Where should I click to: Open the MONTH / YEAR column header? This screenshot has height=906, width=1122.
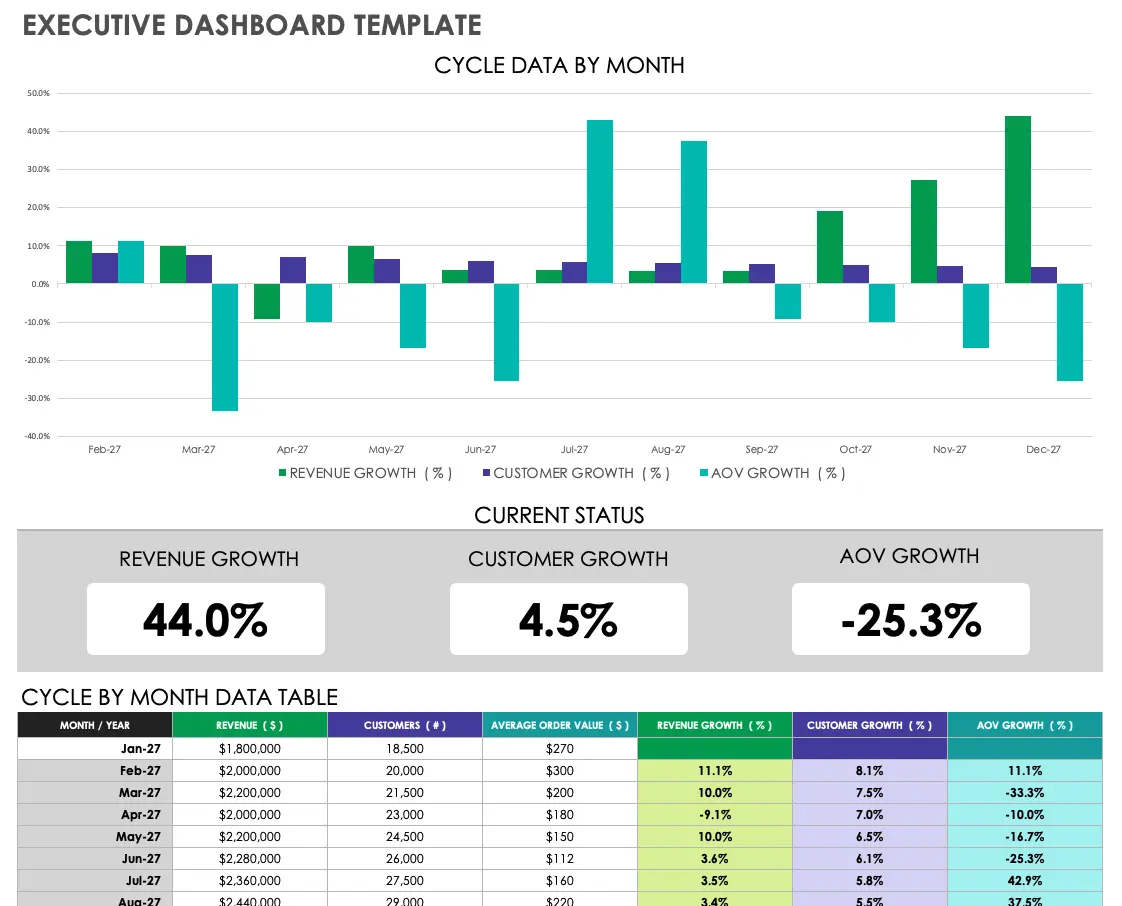pos(94,724)
